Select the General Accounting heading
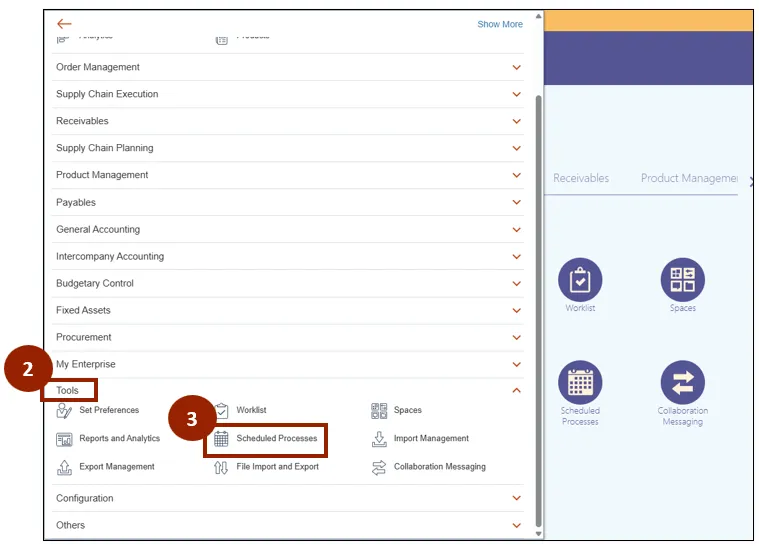Image resolution: width=759 pixels, height=549 pixels. click(98, 229)
